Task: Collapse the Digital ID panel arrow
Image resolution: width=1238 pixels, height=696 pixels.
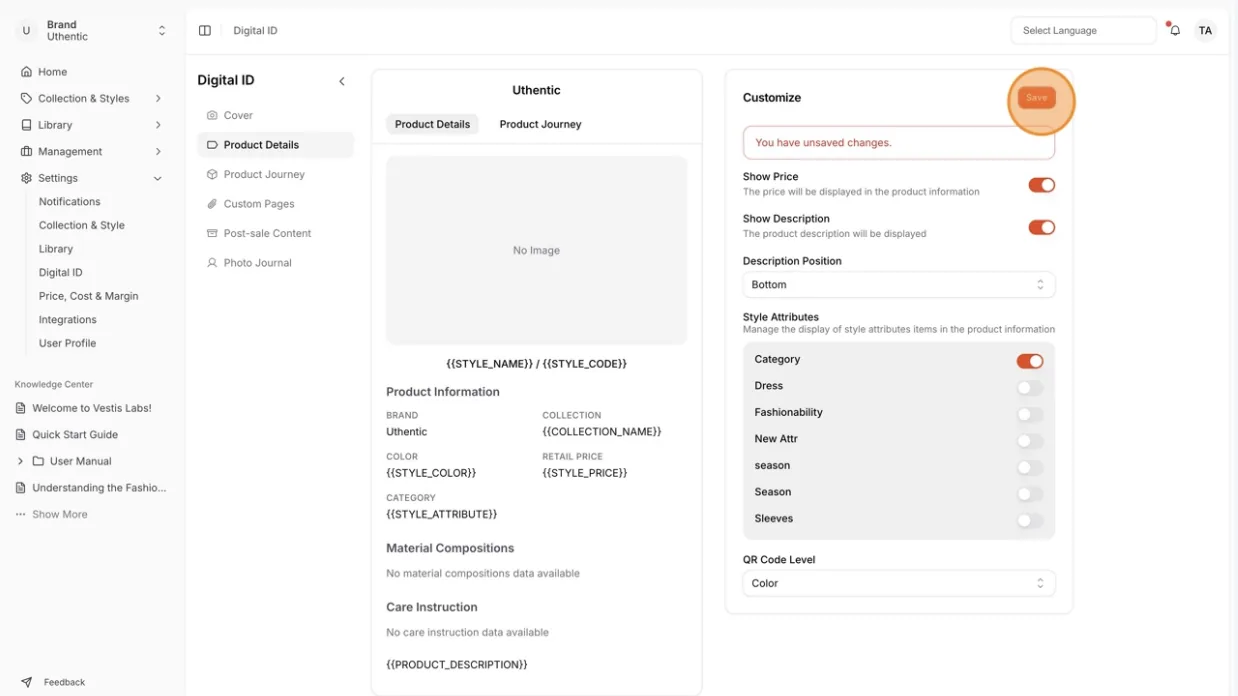Action: click(x=342, y=81)
